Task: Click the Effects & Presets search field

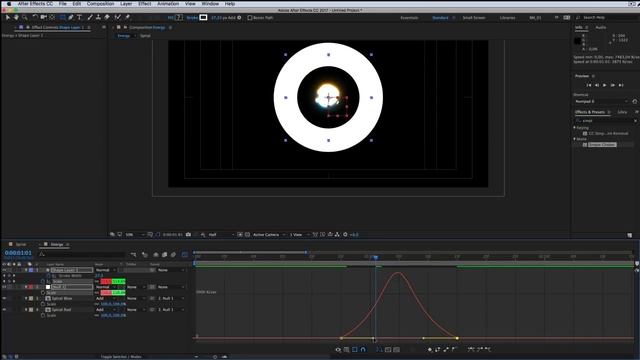Action: pyautogui.click(x=606, y=121)
